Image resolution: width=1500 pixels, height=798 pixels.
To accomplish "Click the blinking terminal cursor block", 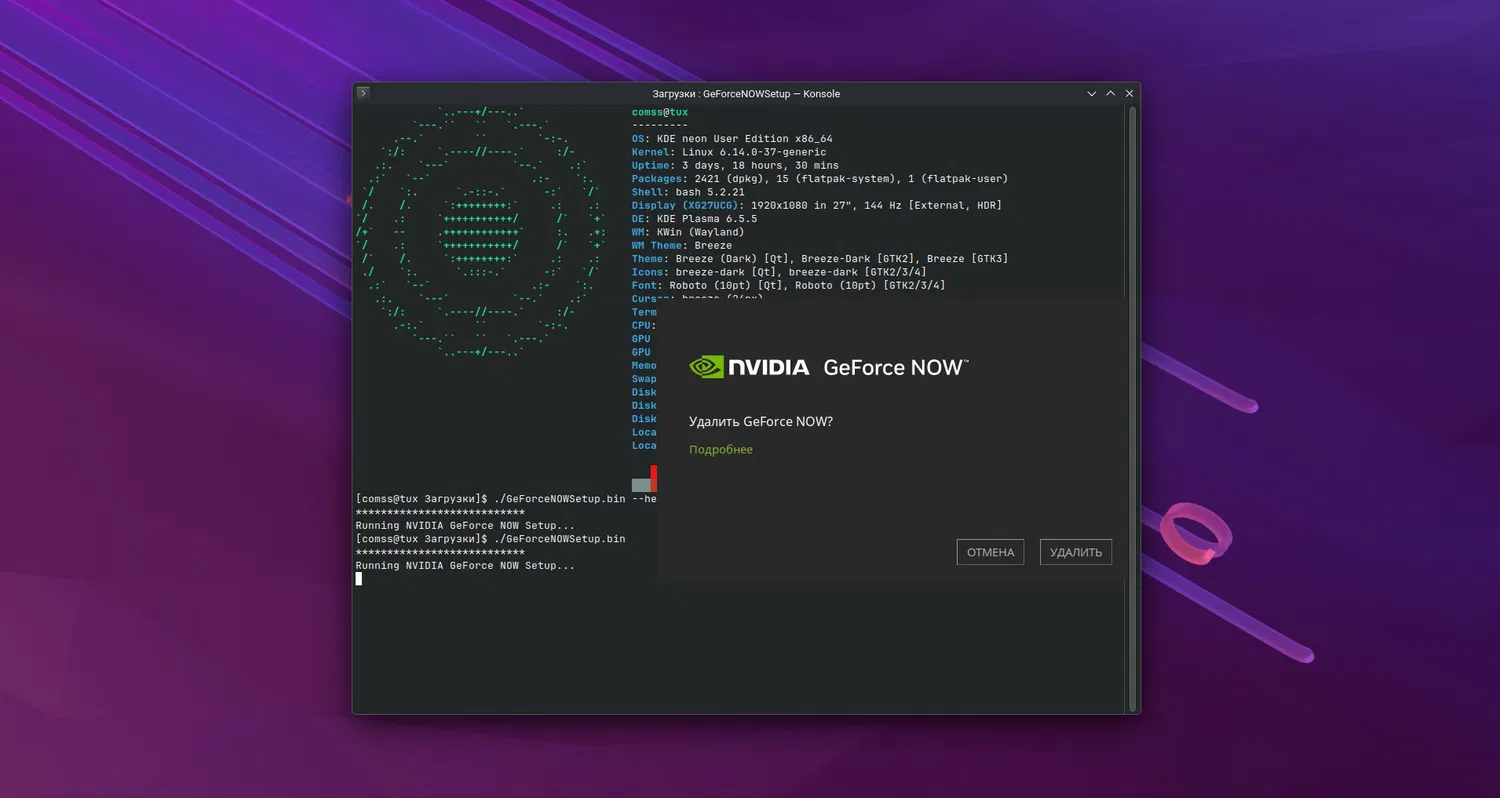I will 359,578.
